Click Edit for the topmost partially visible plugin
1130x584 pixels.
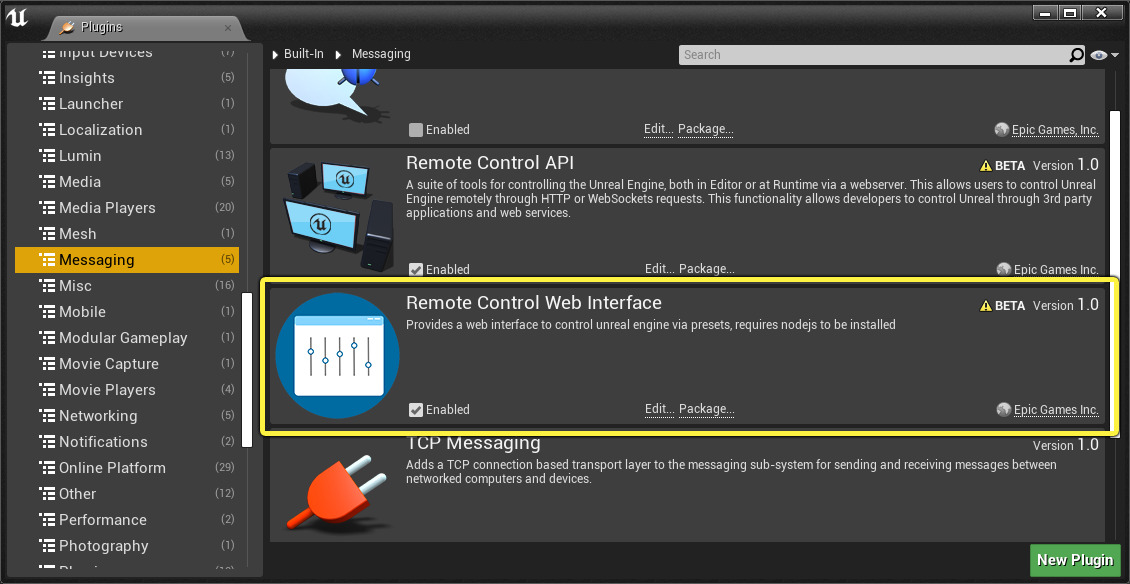659,129
